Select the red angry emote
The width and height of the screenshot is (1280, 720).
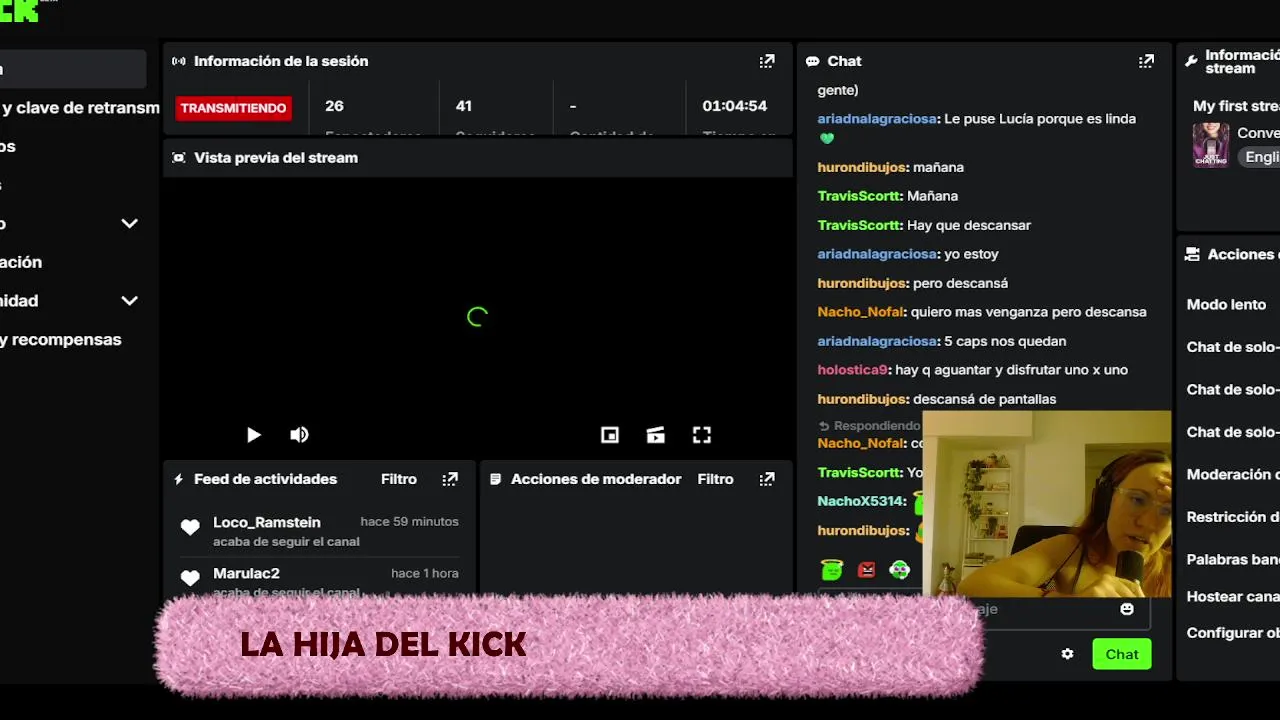point(866,570)
